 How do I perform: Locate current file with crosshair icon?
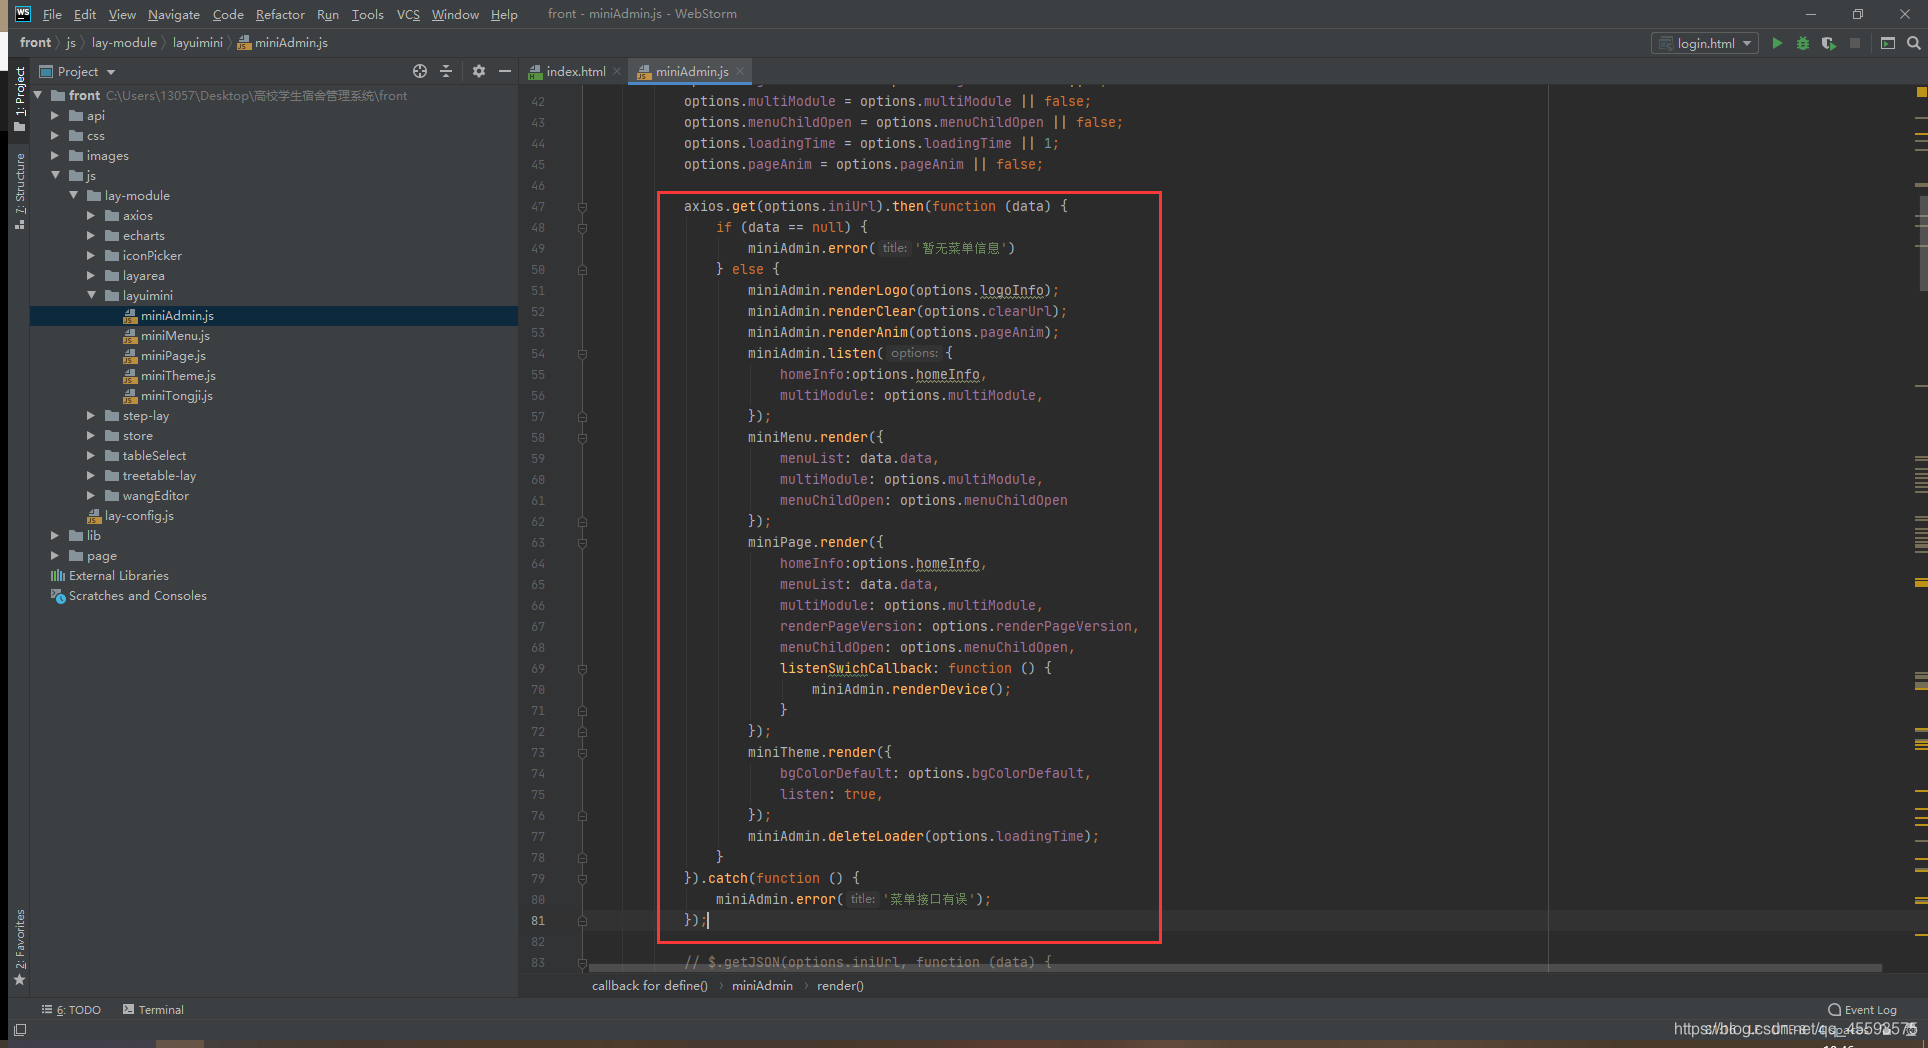pyautogui.click(x=420, y=71)
